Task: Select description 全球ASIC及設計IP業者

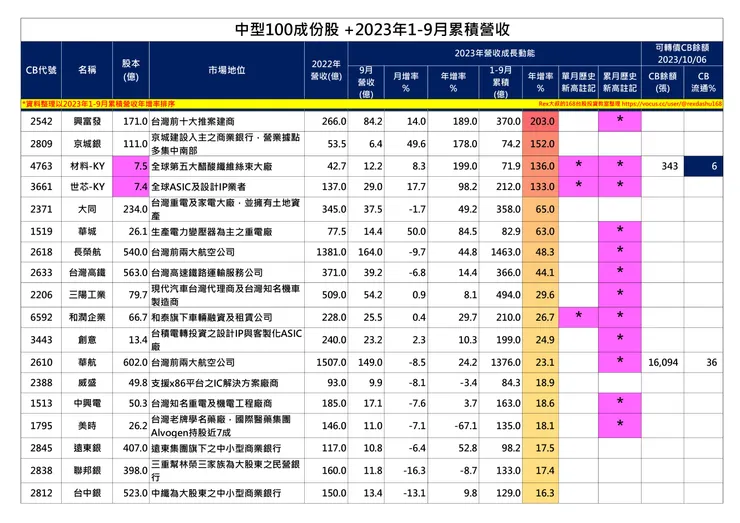Action: [198, 187]
